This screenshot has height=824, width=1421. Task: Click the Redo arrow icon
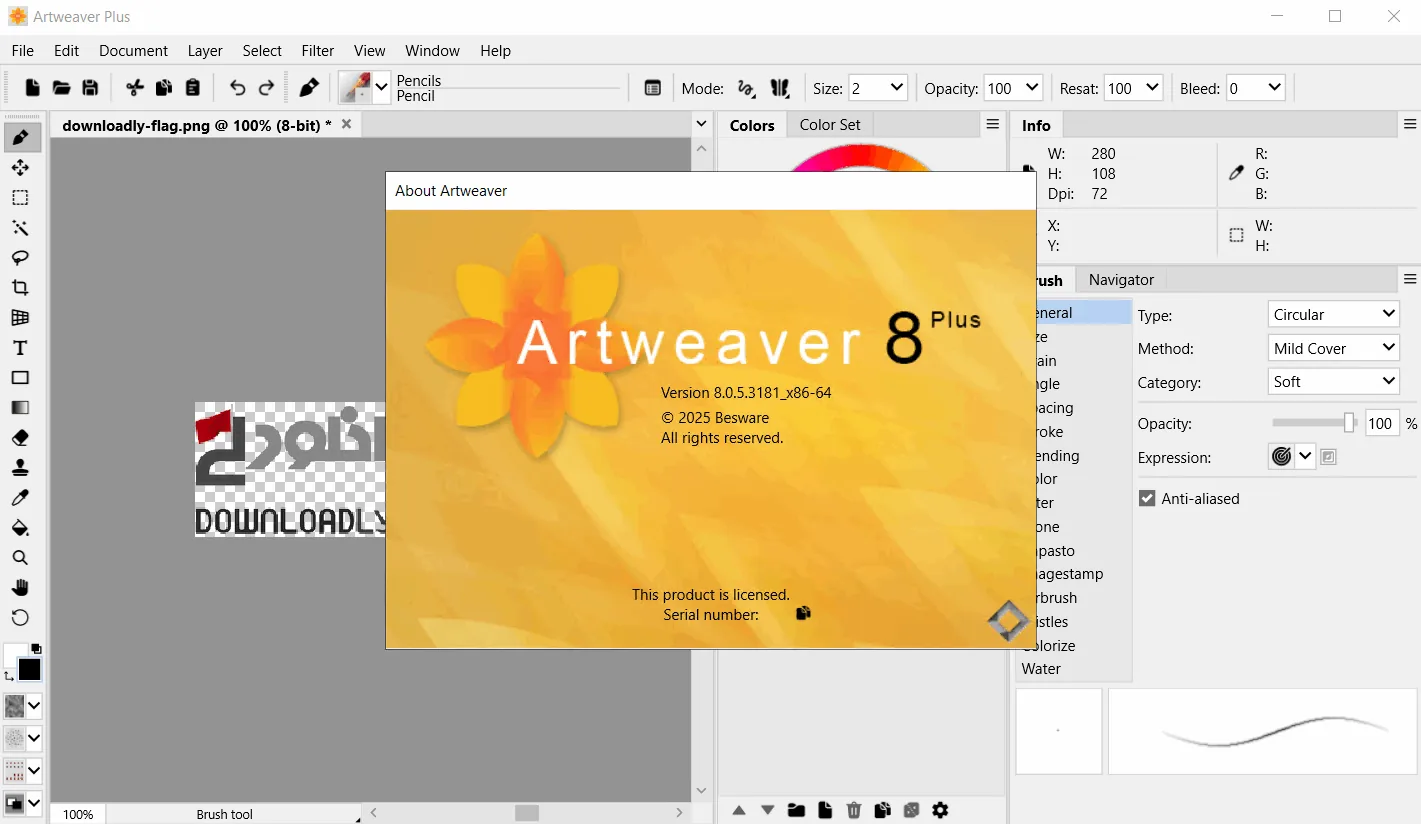[266, 88]
